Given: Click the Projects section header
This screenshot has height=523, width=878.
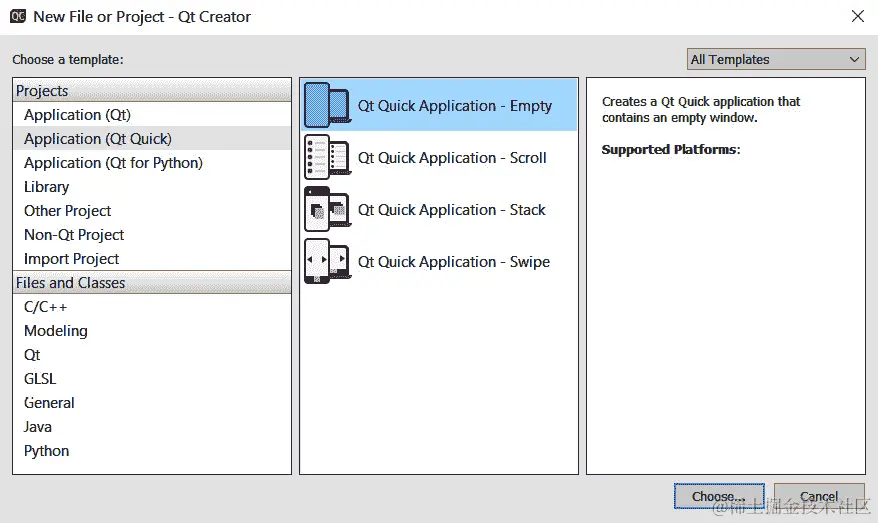Looking at the screenshot, I should click(x=152, y=91).
